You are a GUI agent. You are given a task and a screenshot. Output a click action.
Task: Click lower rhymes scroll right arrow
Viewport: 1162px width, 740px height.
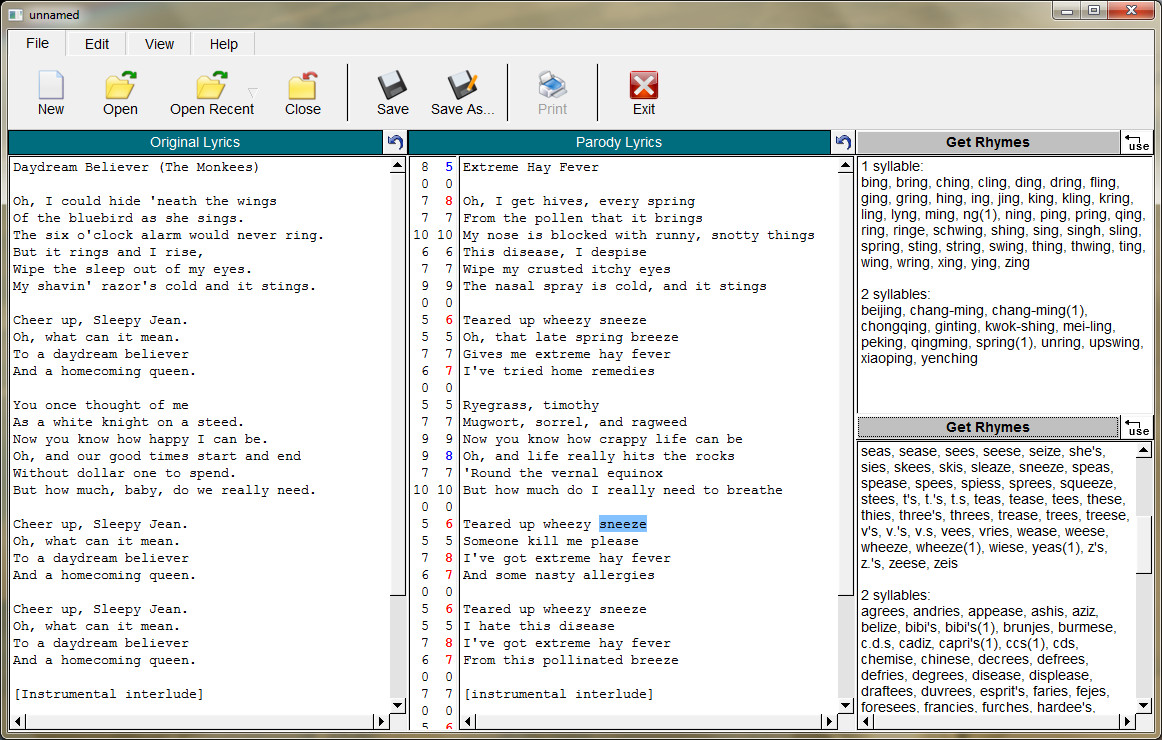(x=1128, y=721)
